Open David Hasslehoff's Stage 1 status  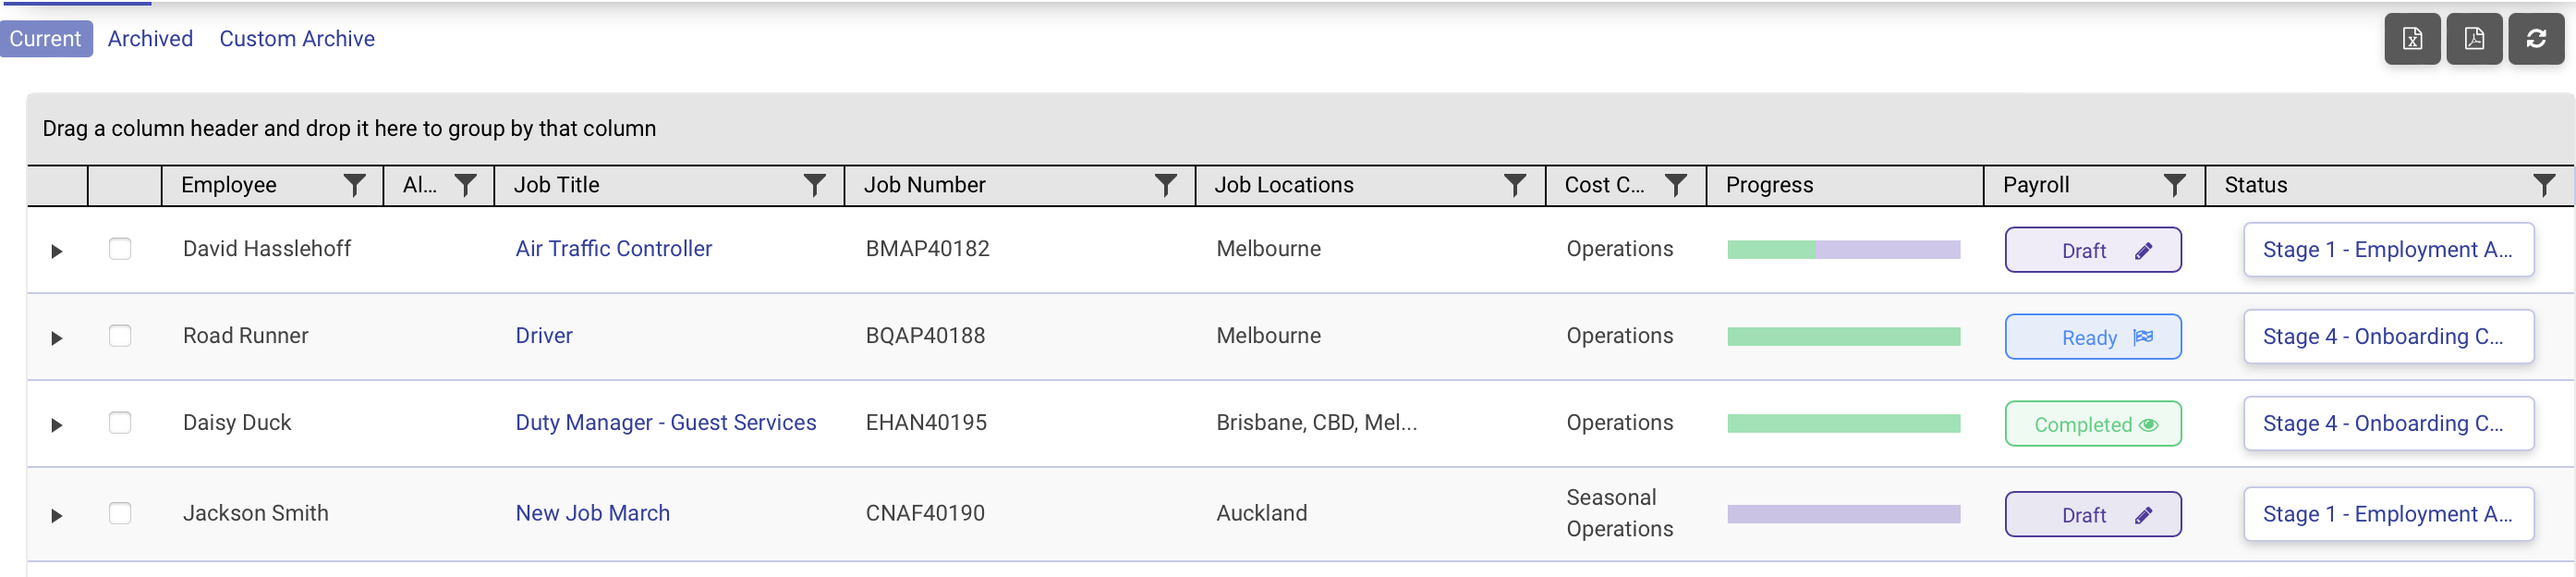pyautogui.click(x=2388, y=250)
